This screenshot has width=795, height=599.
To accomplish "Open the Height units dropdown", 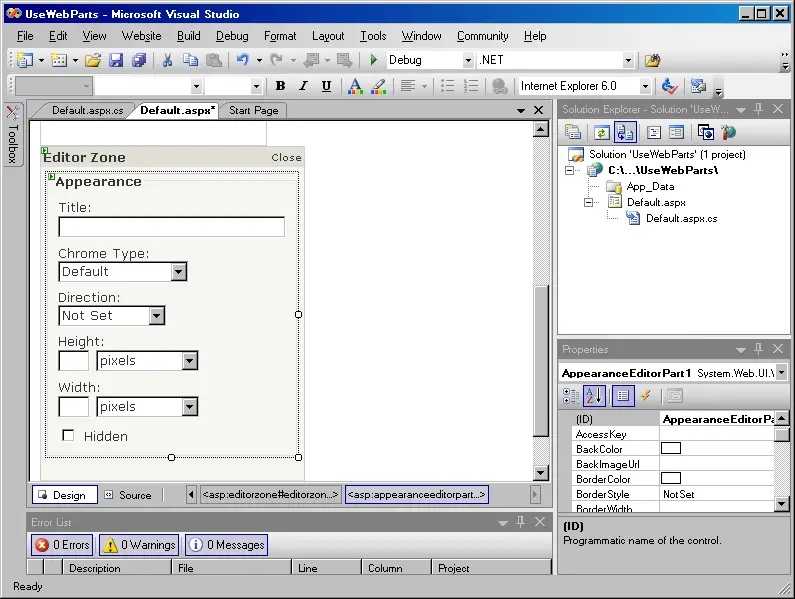I will click(x=190, y=361).
